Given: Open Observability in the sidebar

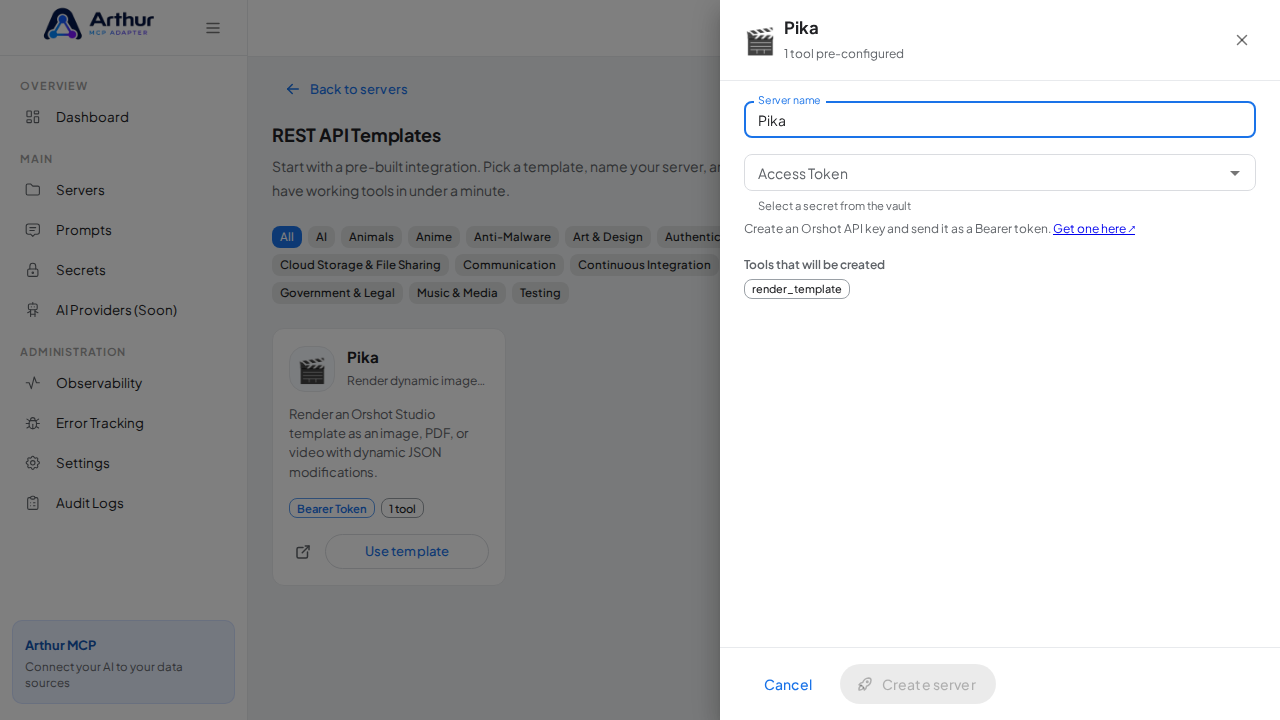Looking at the screenshot, I should click(x=124, y=383).
